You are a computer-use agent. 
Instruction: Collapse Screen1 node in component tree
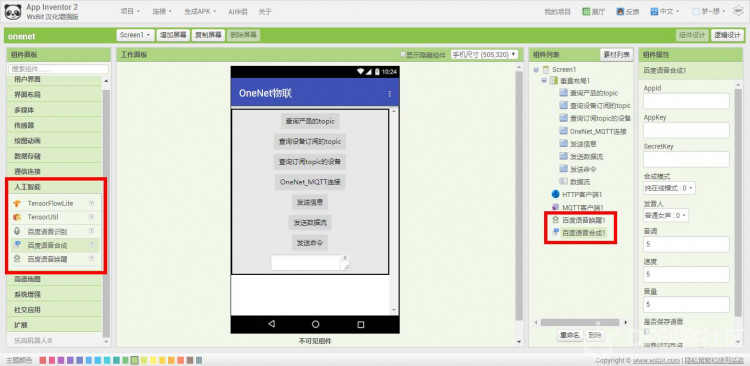point(536,70)
